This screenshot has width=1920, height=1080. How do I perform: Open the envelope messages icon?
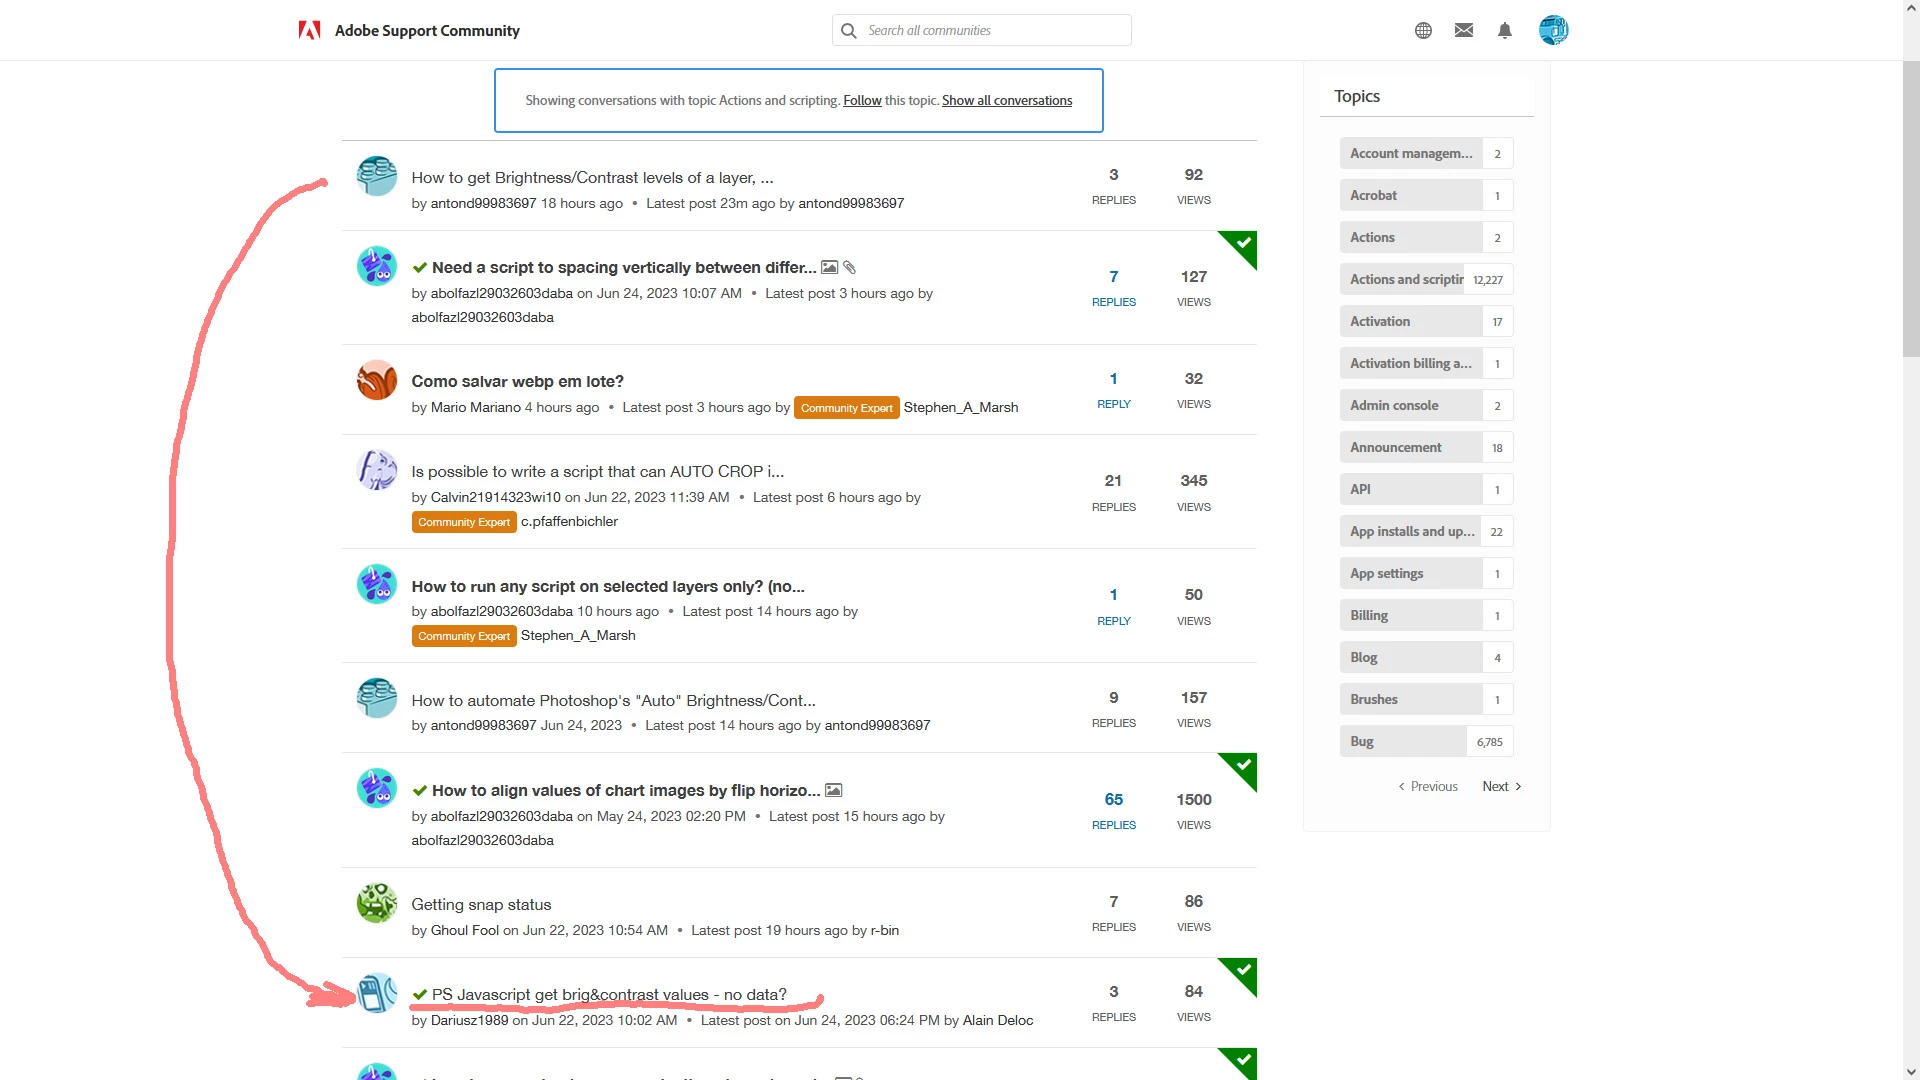[x=1464, y=30]
